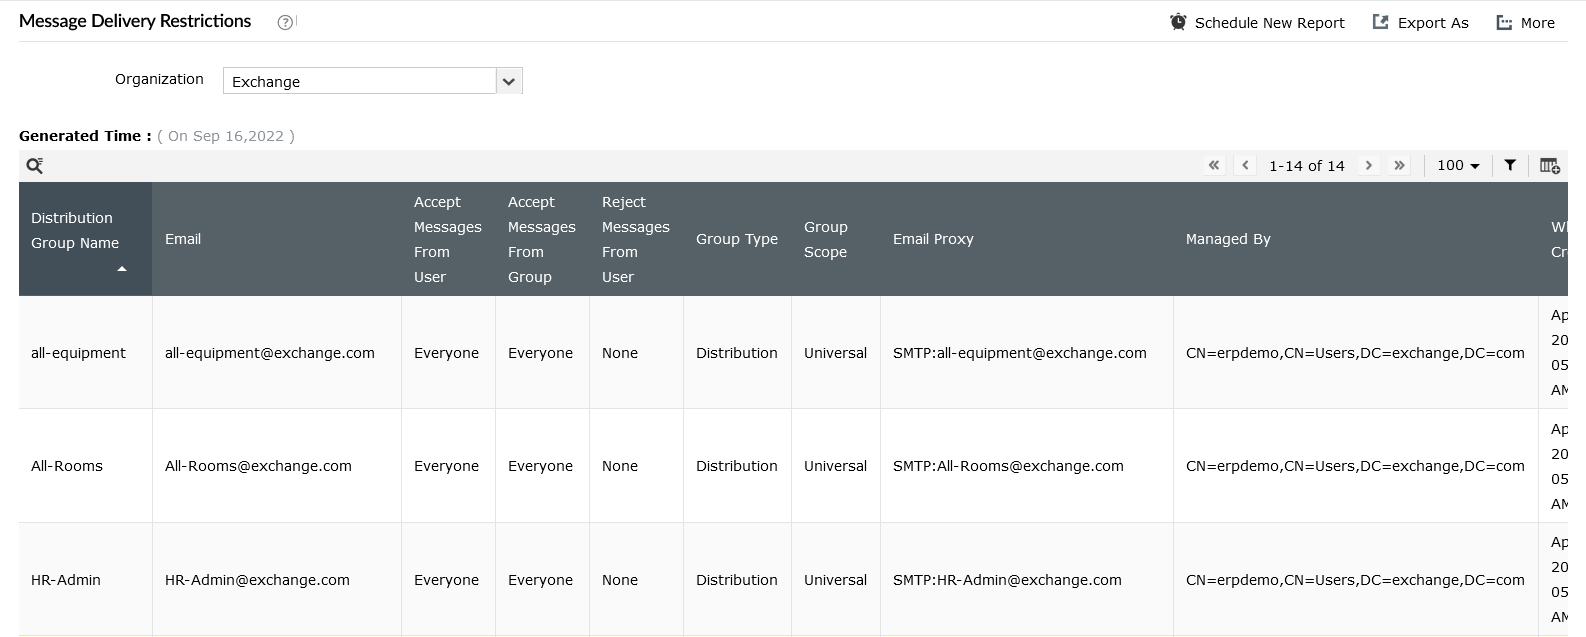1586x637 pixels.
Task: Select the Organization Exchange field
Action: [359, 81]
